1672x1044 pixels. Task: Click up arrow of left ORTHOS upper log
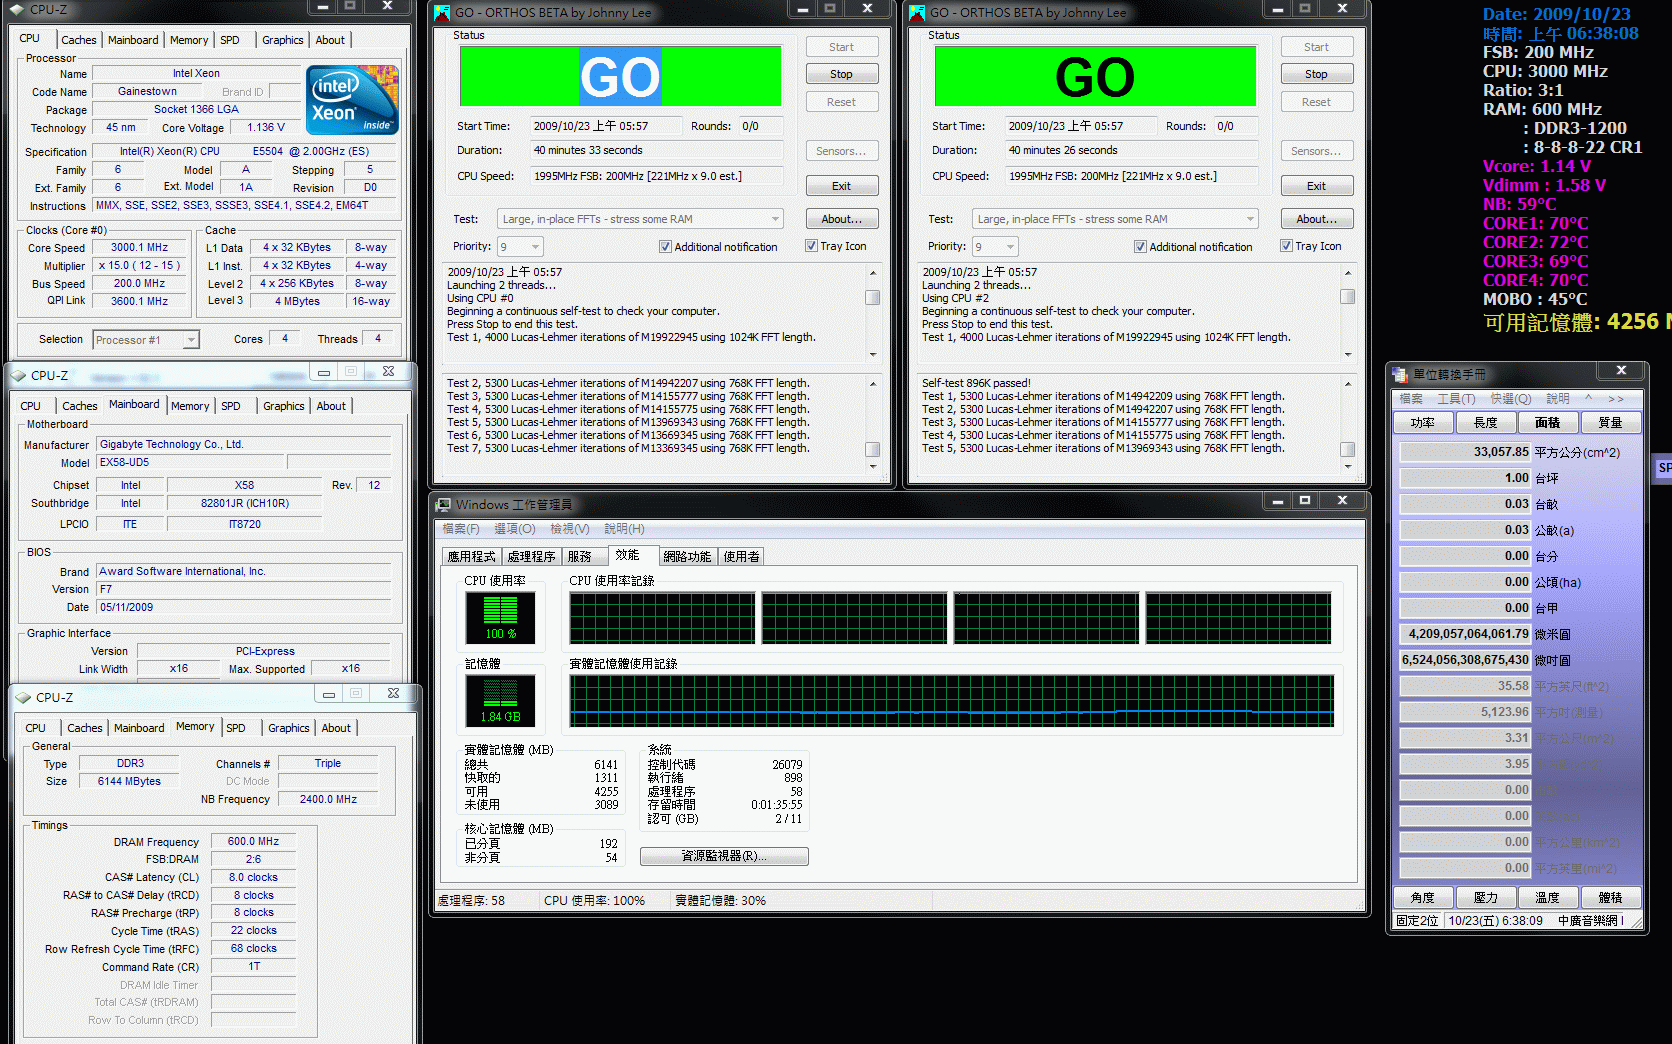pyautogui.click(x=873, y=273)
